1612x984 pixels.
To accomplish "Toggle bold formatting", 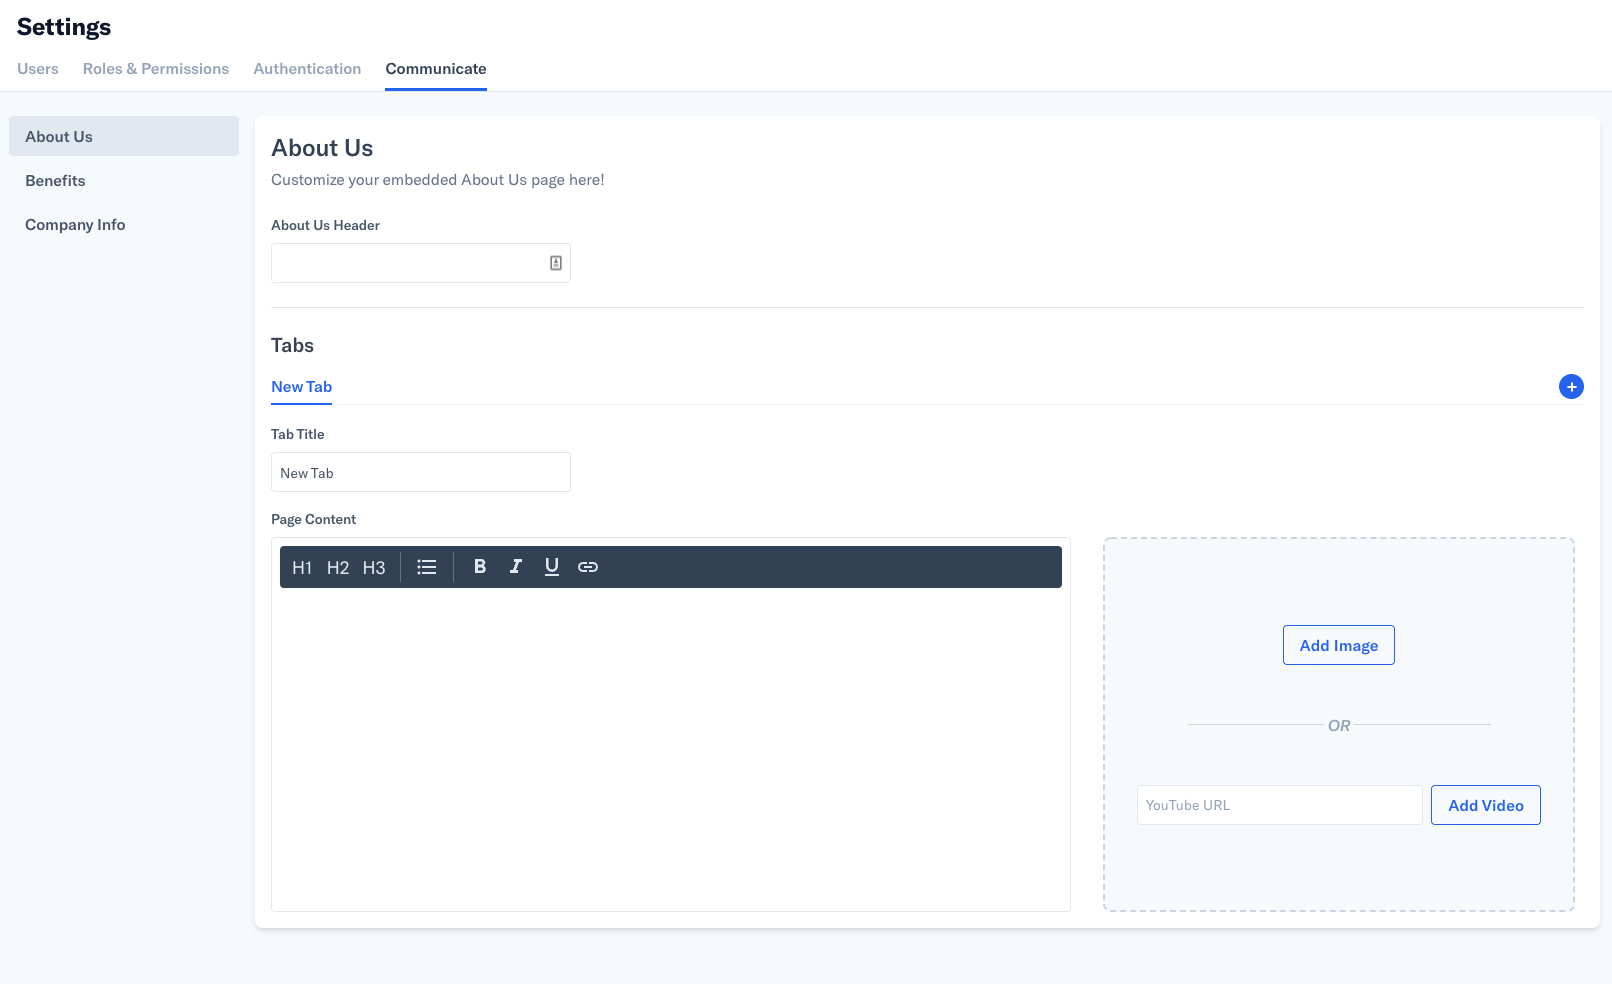I will [480, 566].
